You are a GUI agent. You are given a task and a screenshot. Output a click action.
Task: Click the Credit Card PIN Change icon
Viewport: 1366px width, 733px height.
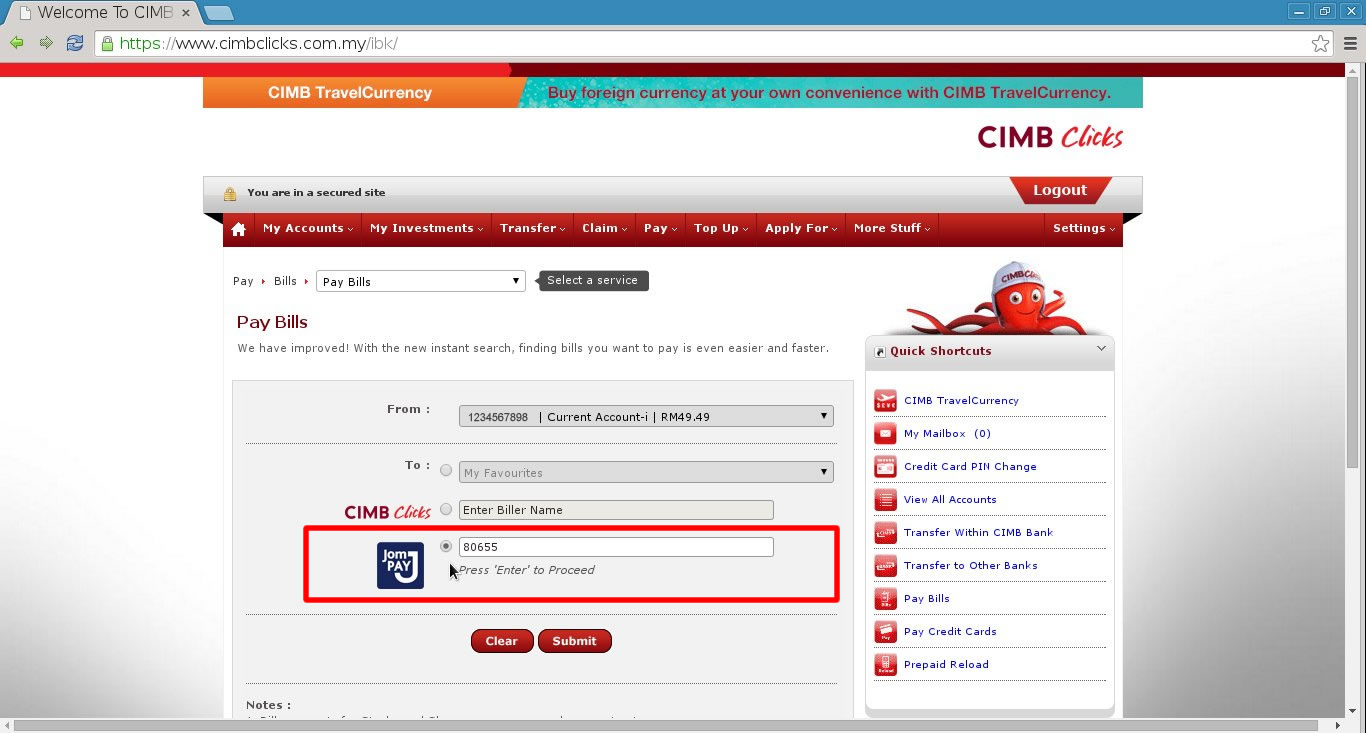click(x=885, y=467)
